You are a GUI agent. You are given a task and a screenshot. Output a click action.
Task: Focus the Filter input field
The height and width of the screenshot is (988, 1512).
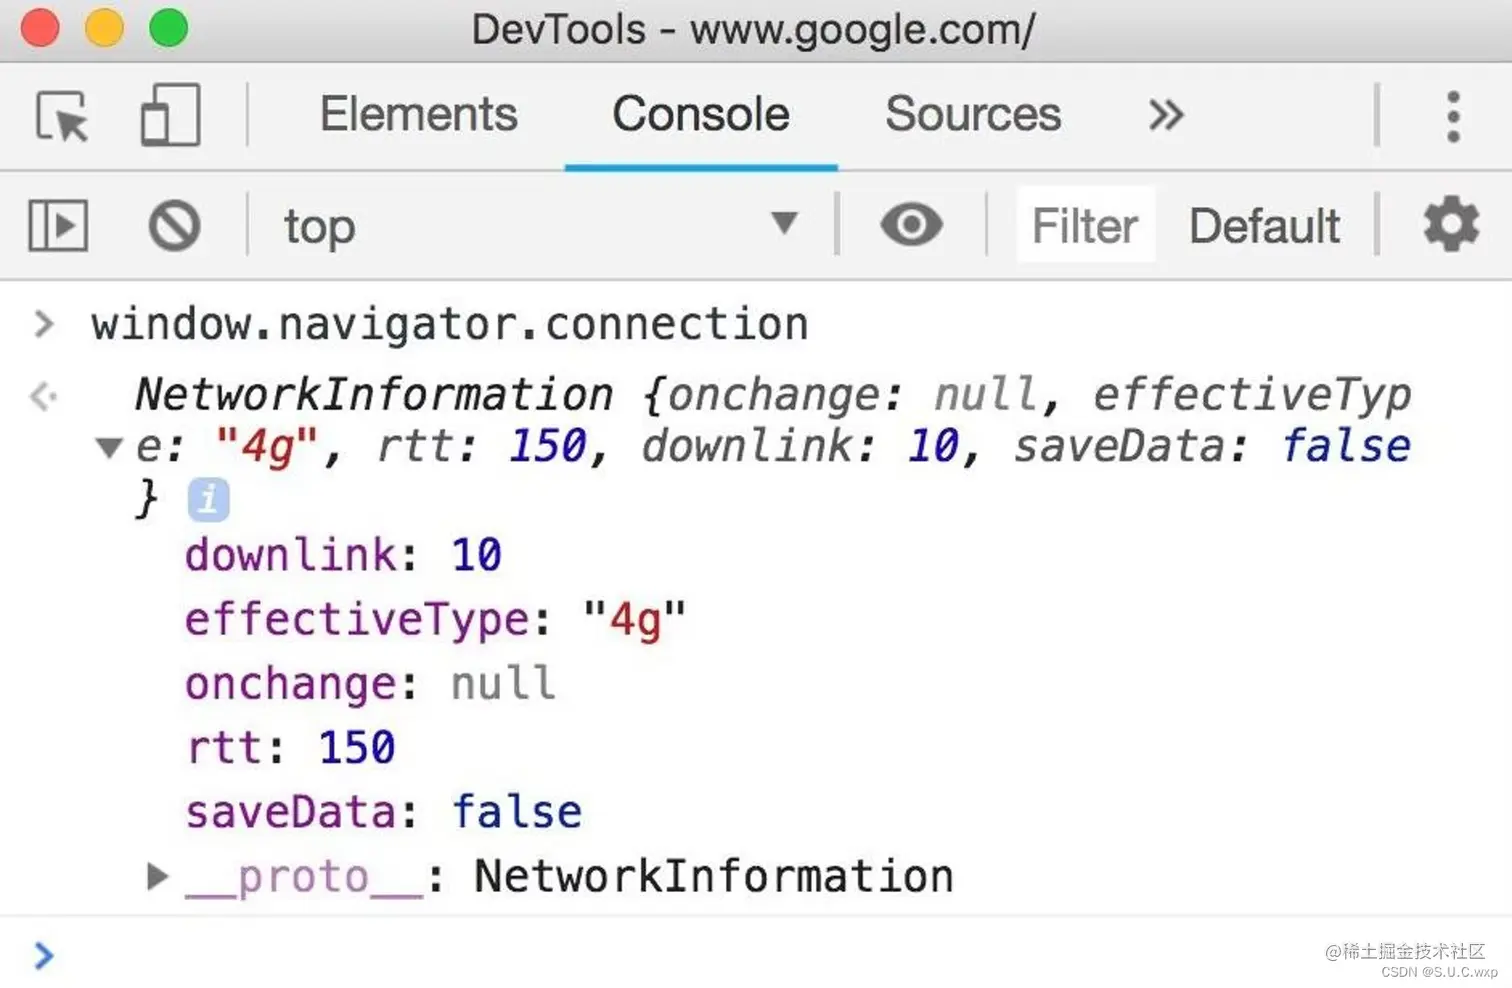pos(1085,226)
